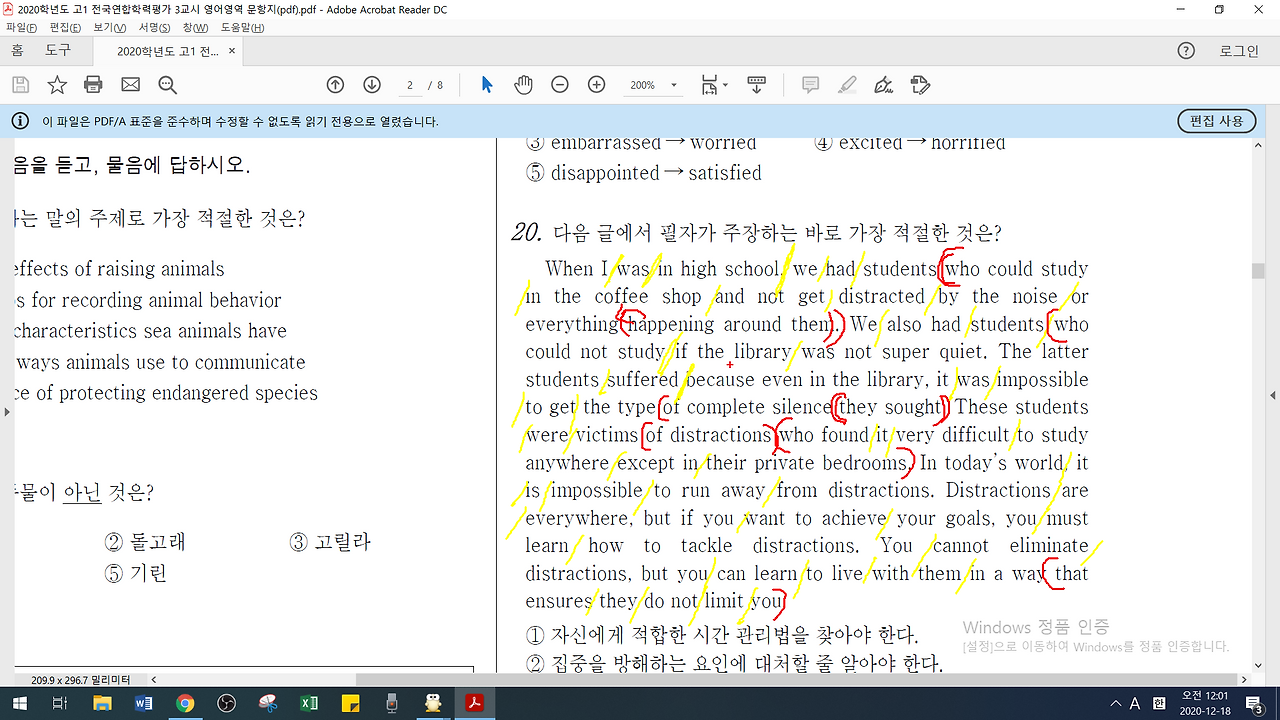Go to the previous page arrow
Screen dimensions: 1280x720
(336, 85)
